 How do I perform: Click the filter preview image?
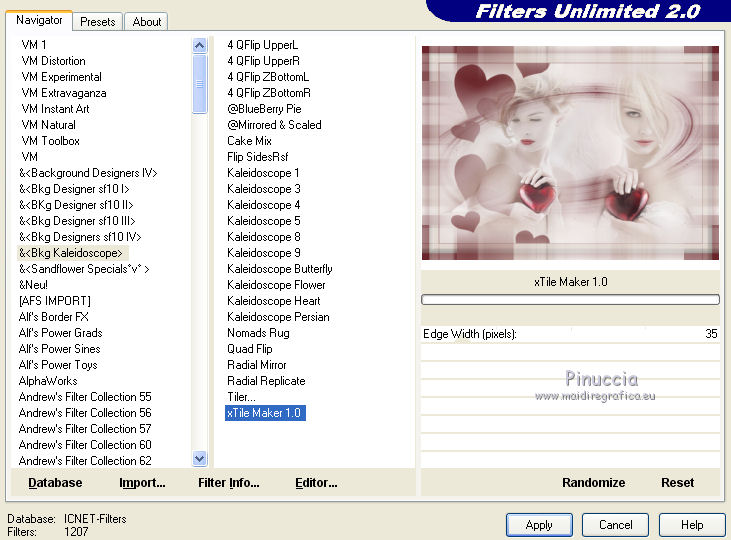pos(570,152)
